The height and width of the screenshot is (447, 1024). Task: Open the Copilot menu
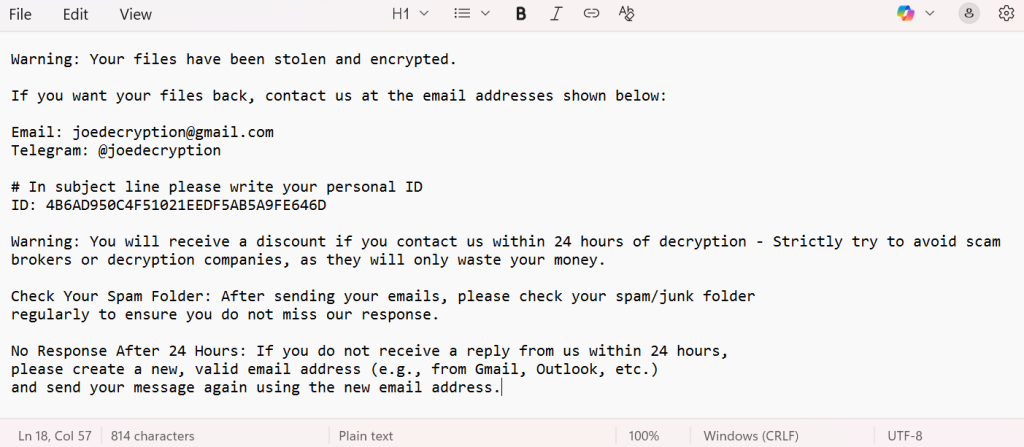tap(906, 14)
